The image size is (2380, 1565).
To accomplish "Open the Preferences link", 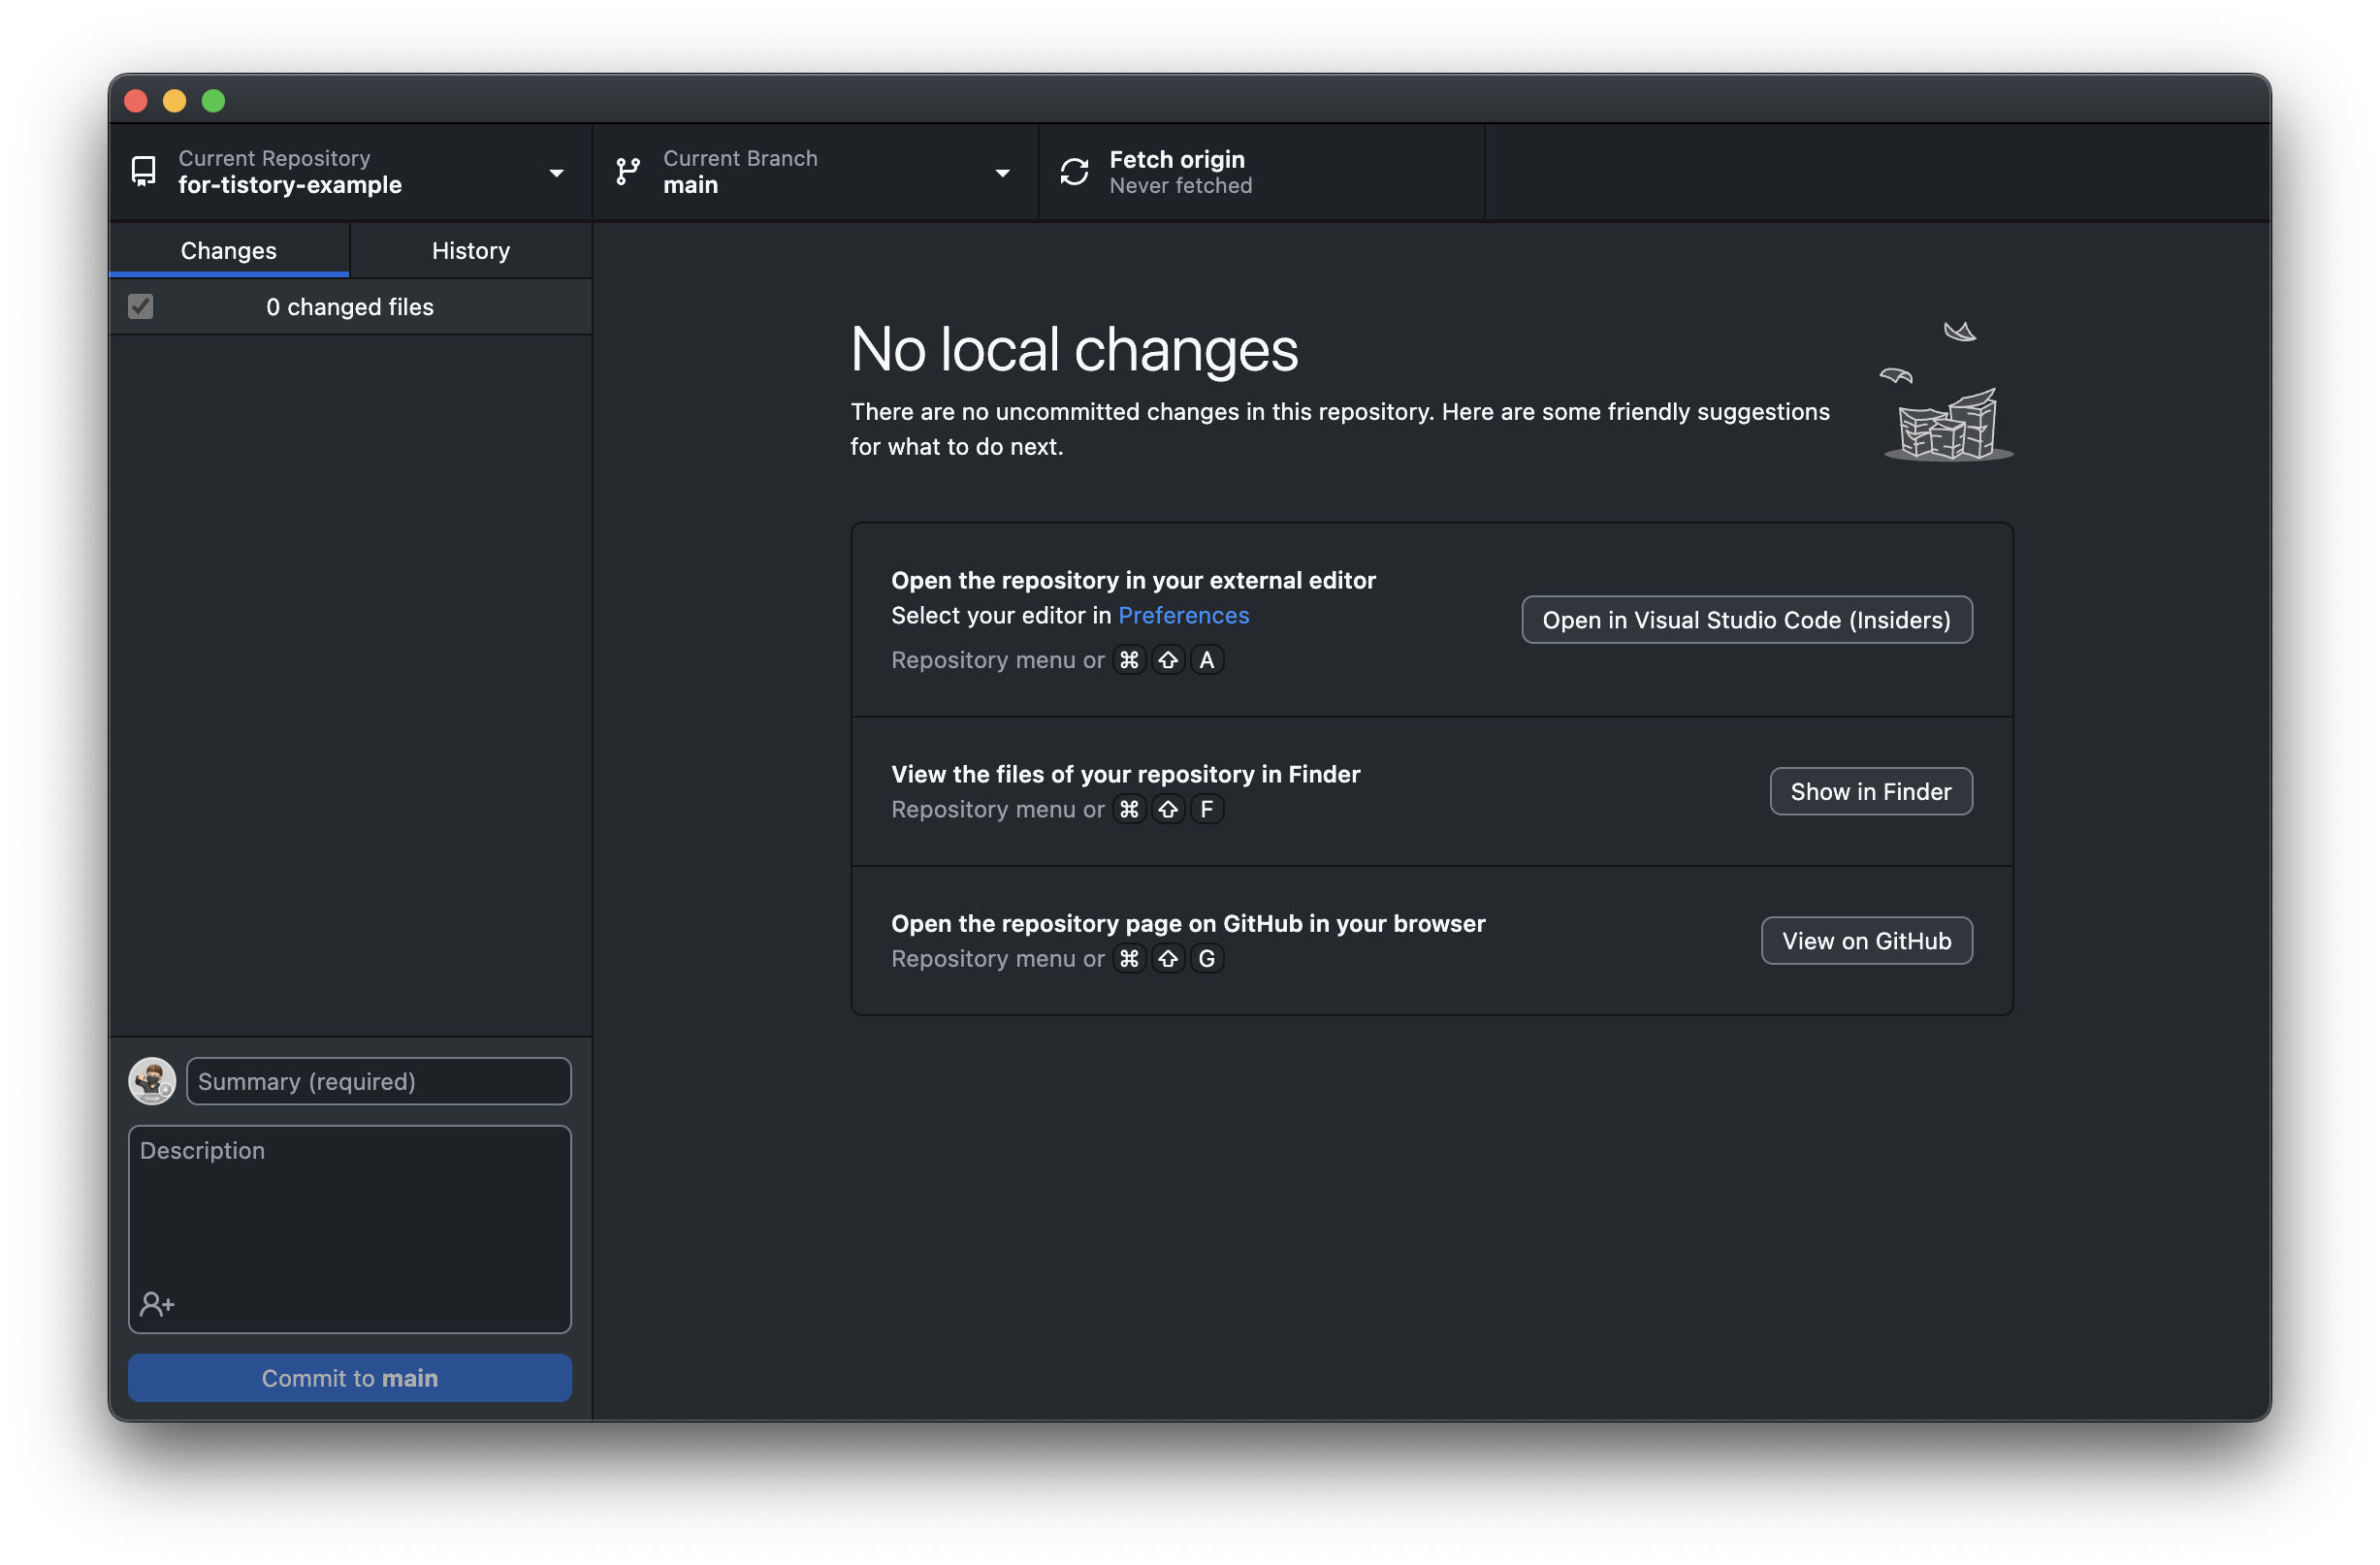I will [x=1183, y=615].
